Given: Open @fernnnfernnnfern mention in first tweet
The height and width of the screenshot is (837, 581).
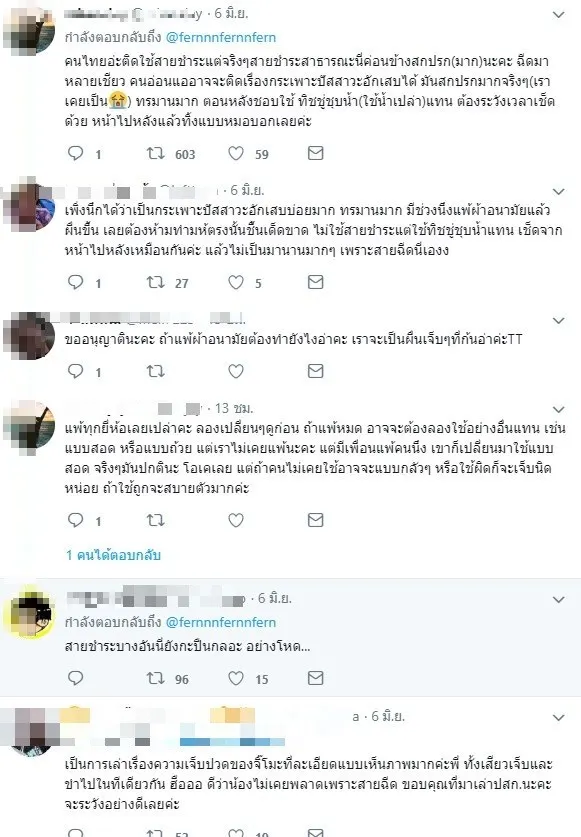Looking at the screenshot, I should point(221,37).
